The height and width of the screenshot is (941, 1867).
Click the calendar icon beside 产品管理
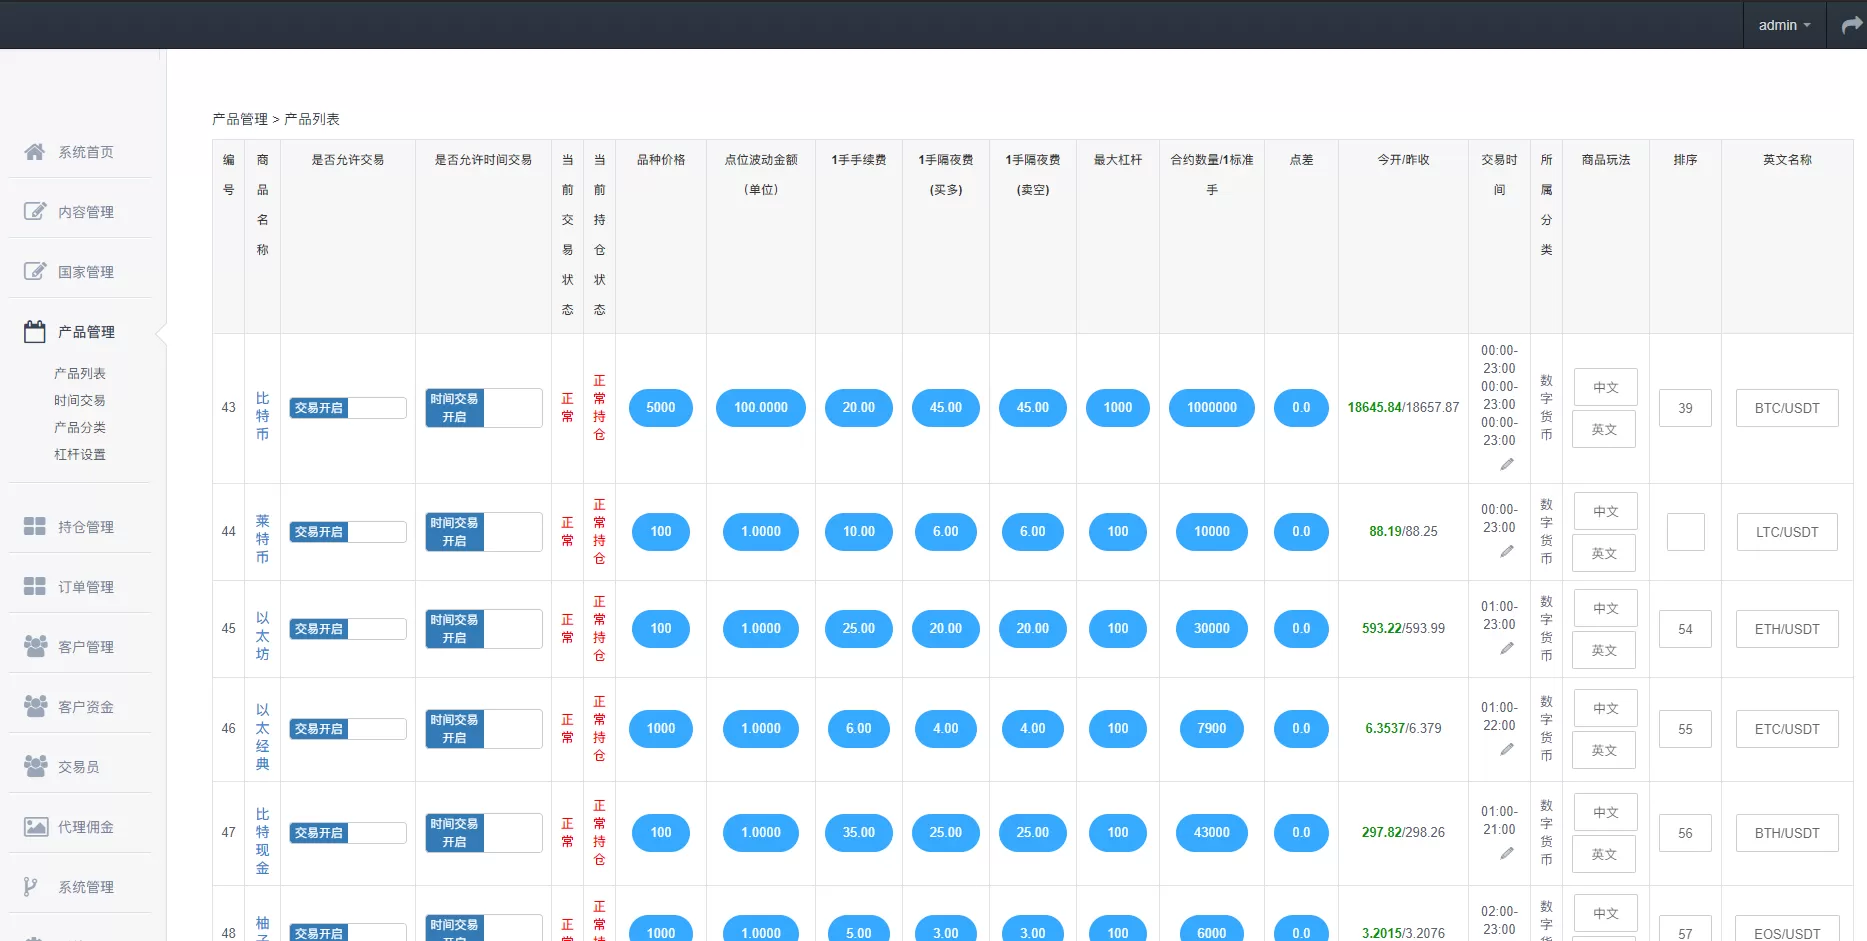[x=35, y=331]
